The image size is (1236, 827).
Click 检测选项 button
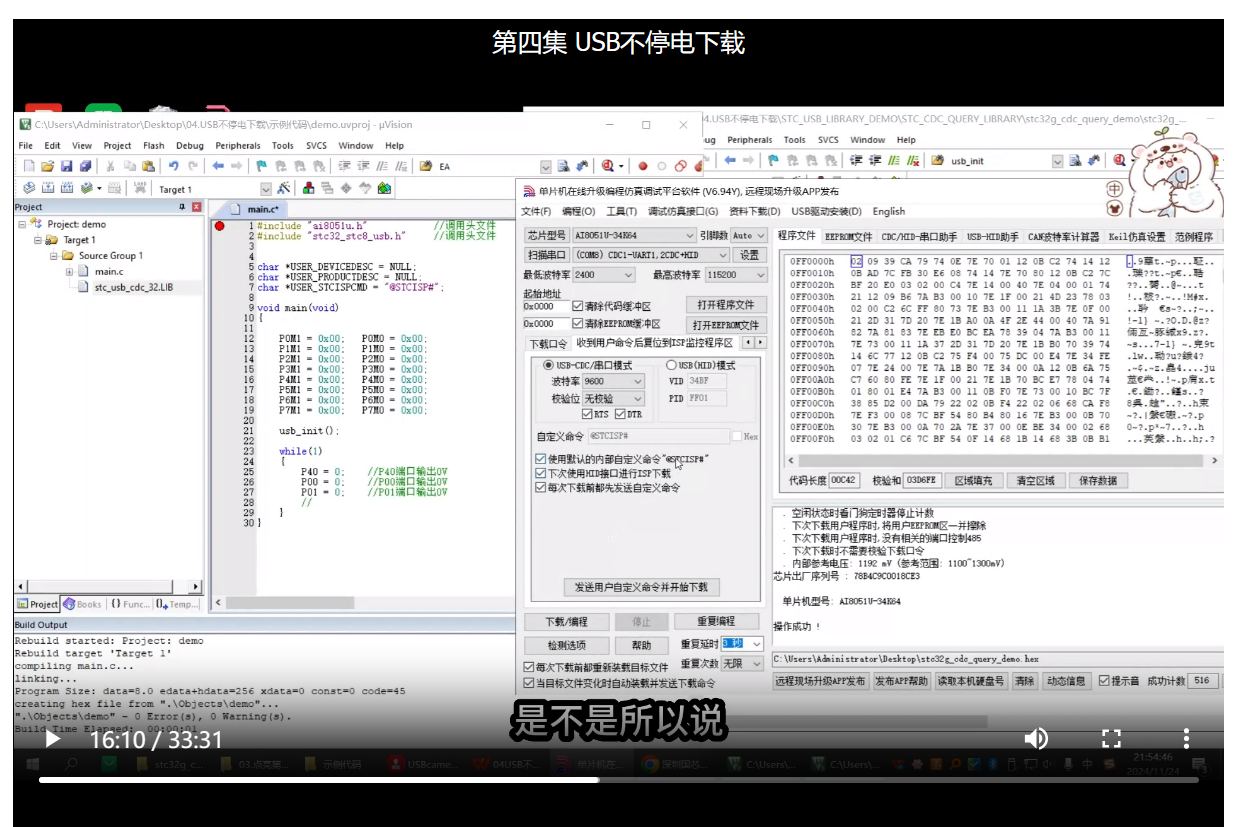pyautogui.click(x=565, y=645)
